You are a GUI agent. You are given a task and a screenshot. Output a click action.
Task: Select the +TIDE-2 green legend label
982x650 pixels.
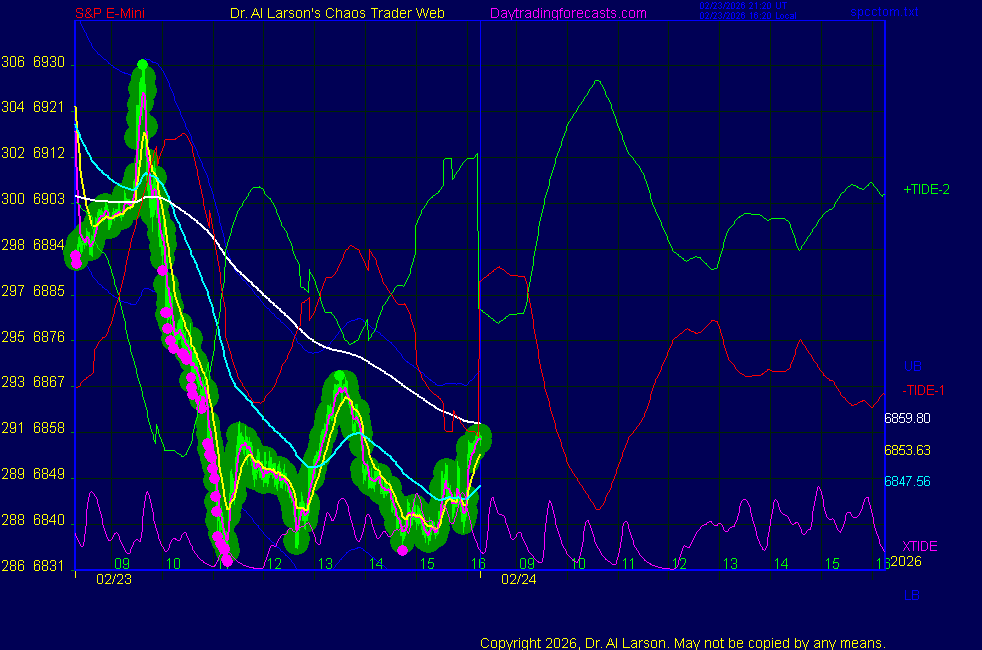coord(927,189)
